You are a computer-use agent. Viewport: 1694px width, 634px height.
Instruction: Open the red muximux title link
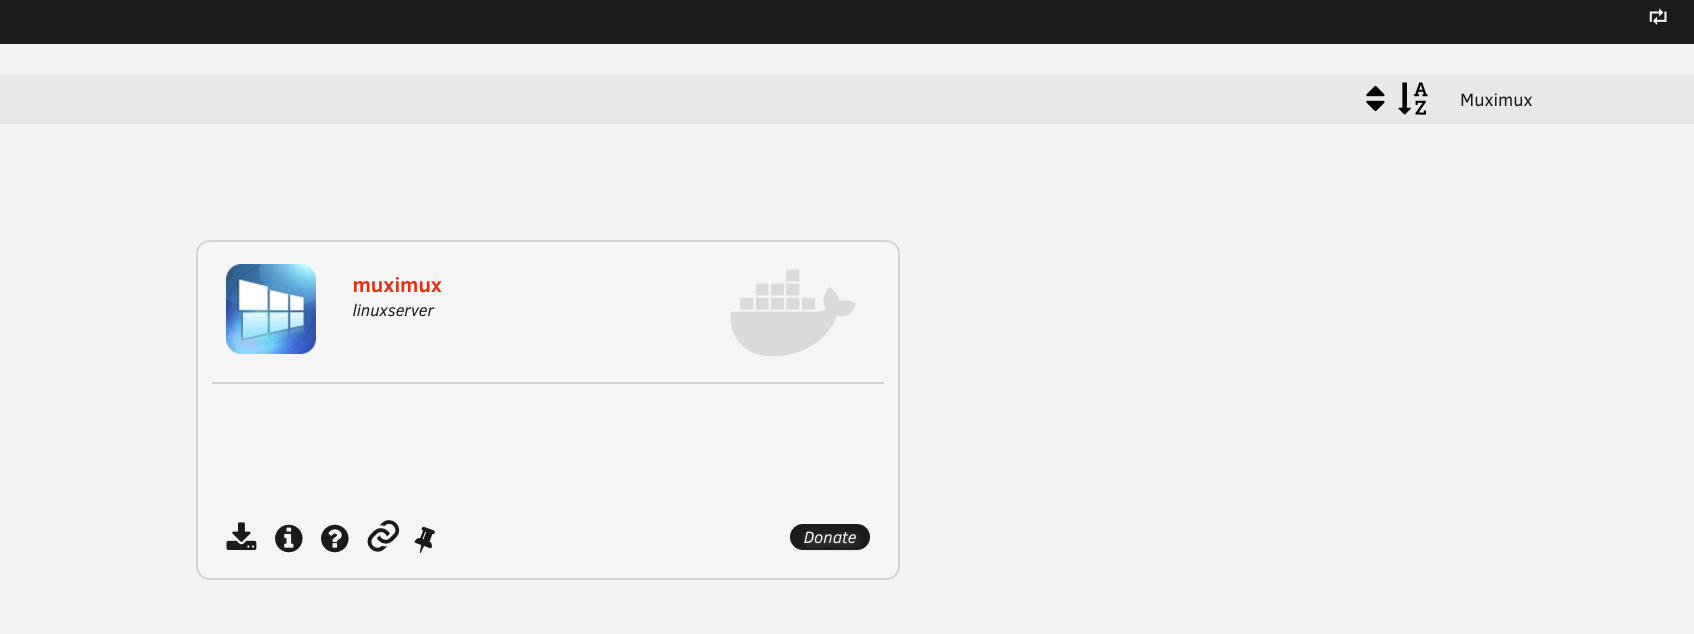[x=397, y=285]
